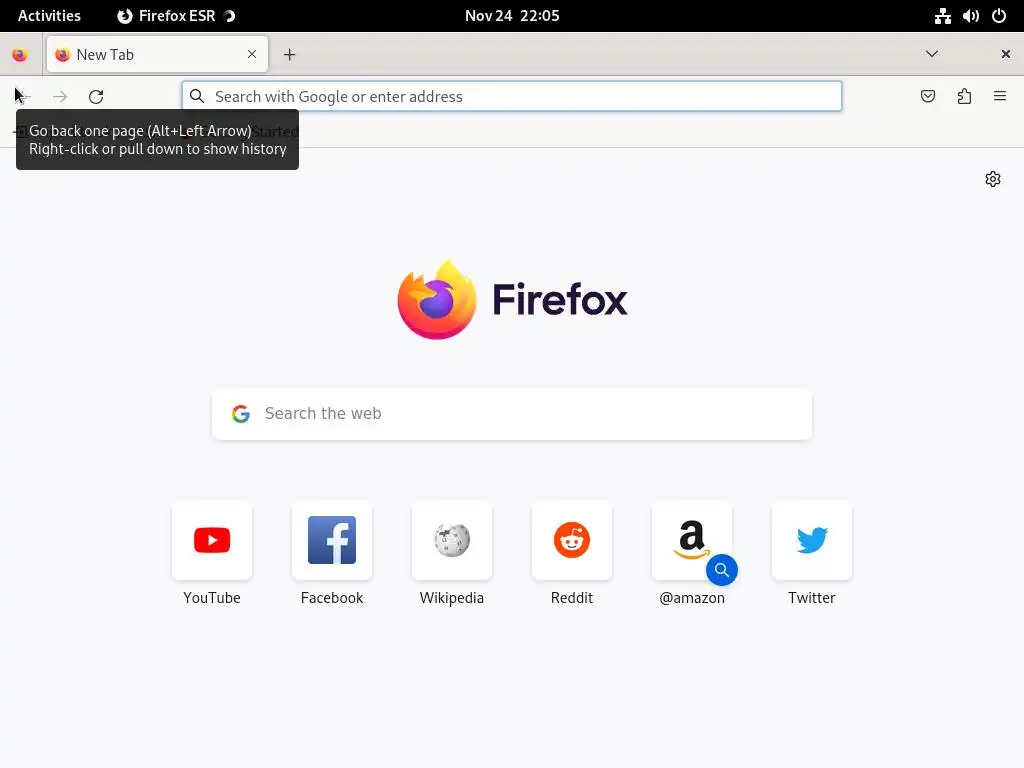This screenshot has width=1024, height=768.
Task: Click the Firefox View pinned icon
Action: (x=20, y=55)
